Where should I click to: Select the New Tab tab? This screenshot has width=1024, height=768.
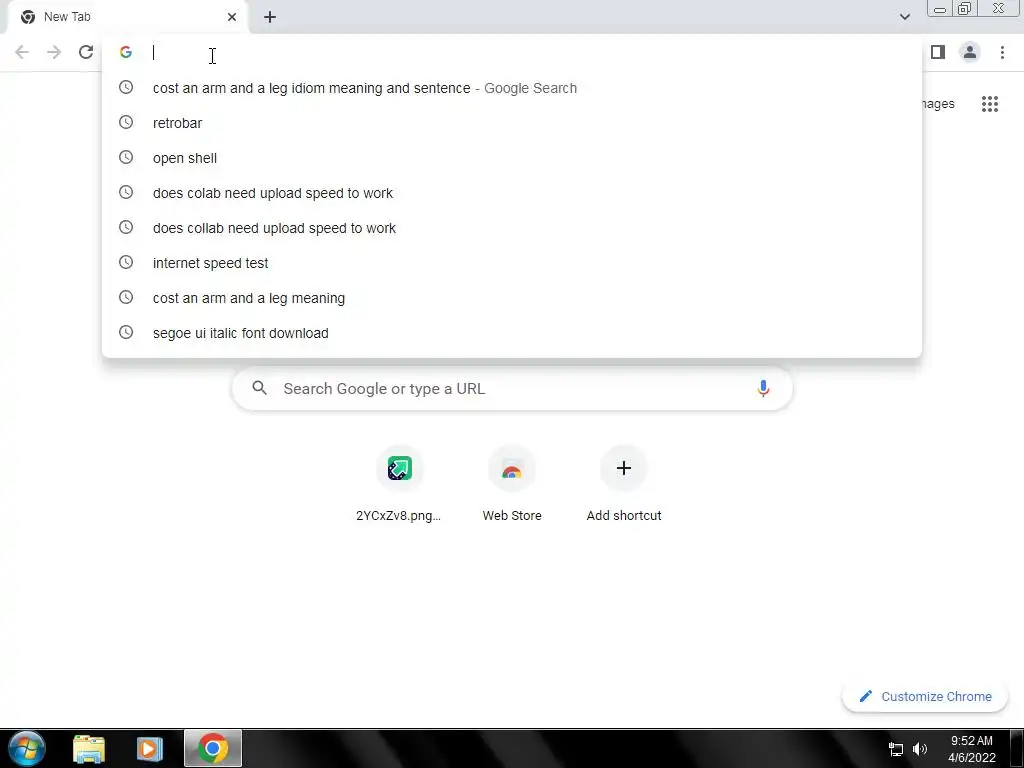[127, 17]
